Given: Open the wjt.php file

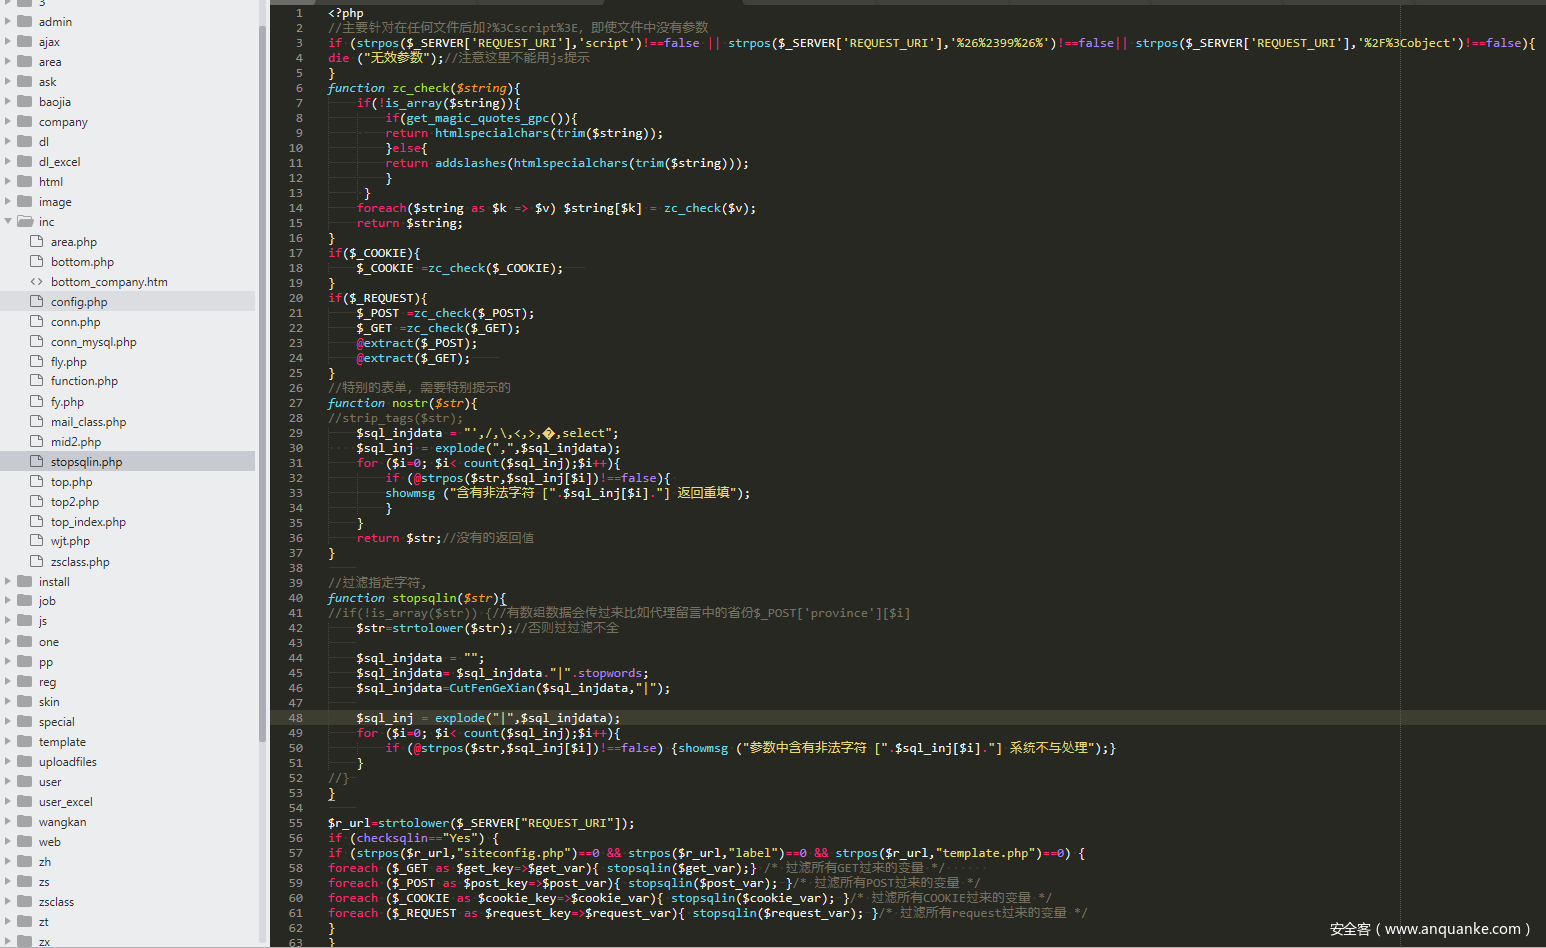Looking at the screenshot, I should 70,541.
